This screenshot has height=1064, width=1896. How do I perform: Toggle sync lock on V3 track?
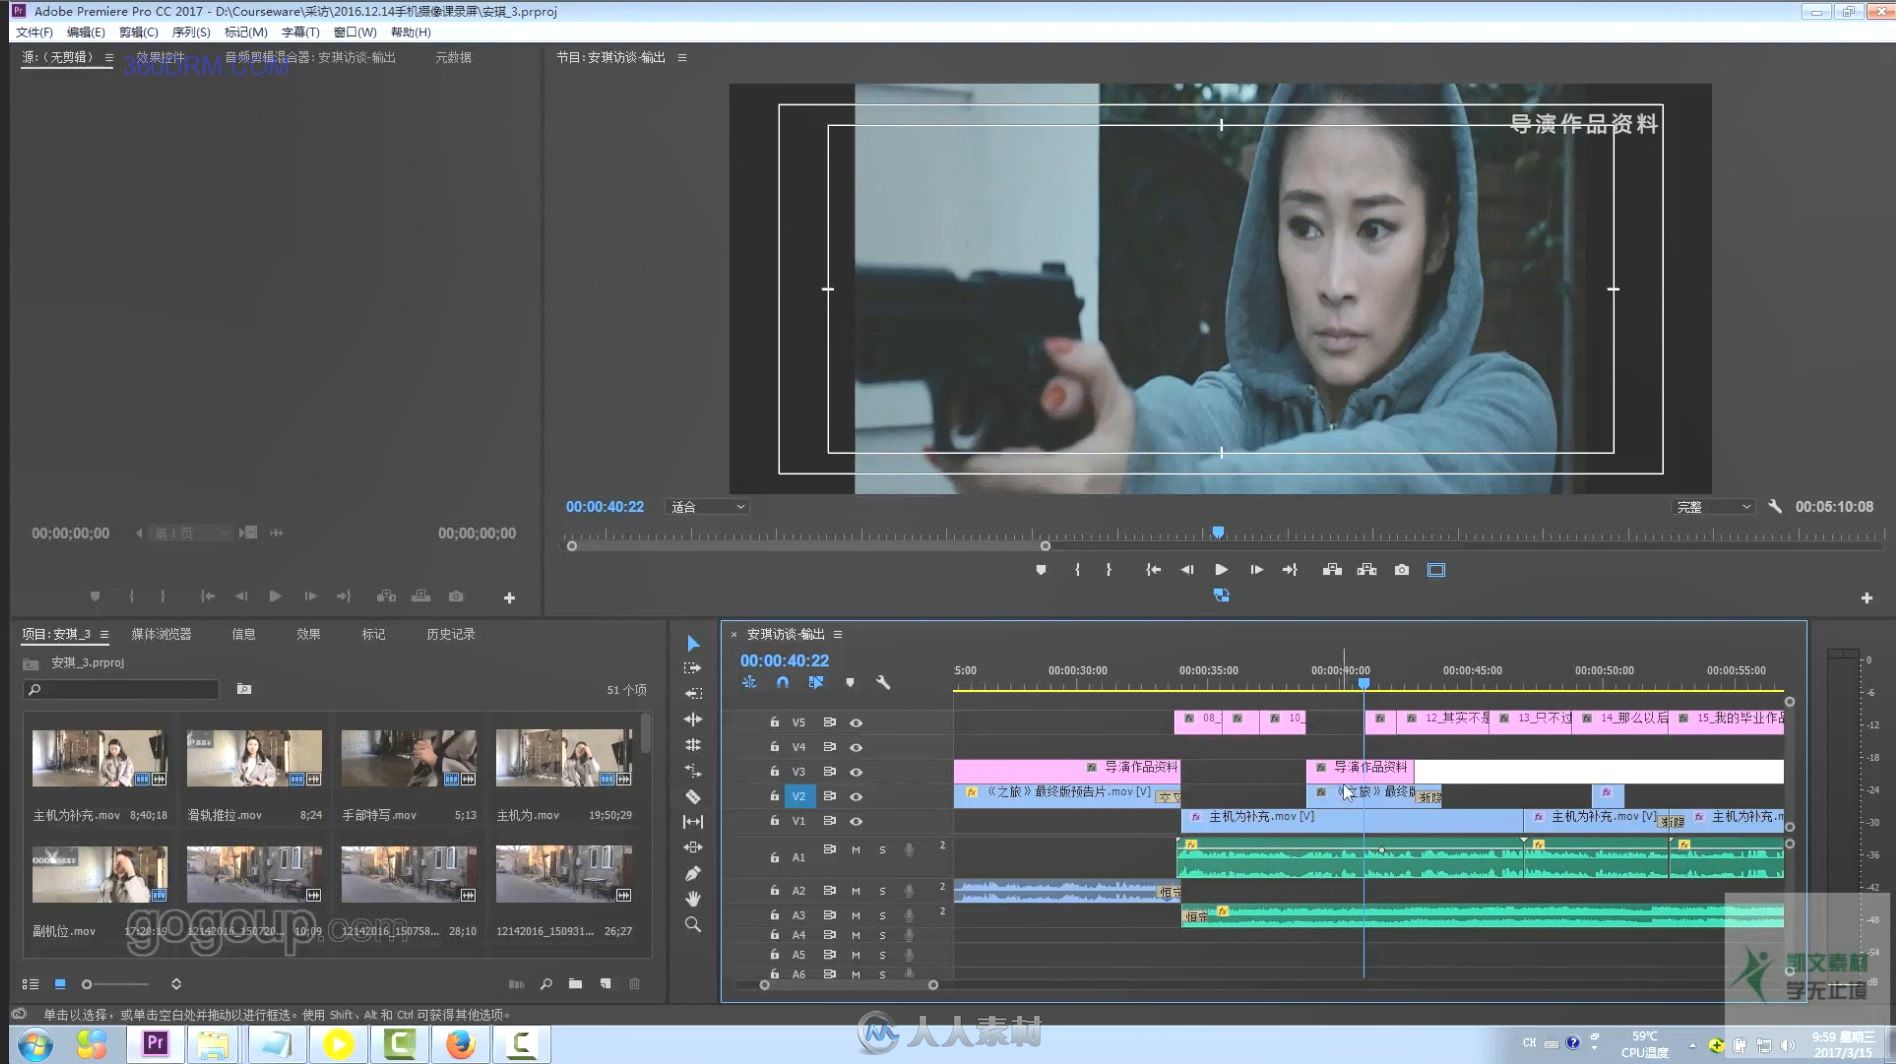[829, 771]
